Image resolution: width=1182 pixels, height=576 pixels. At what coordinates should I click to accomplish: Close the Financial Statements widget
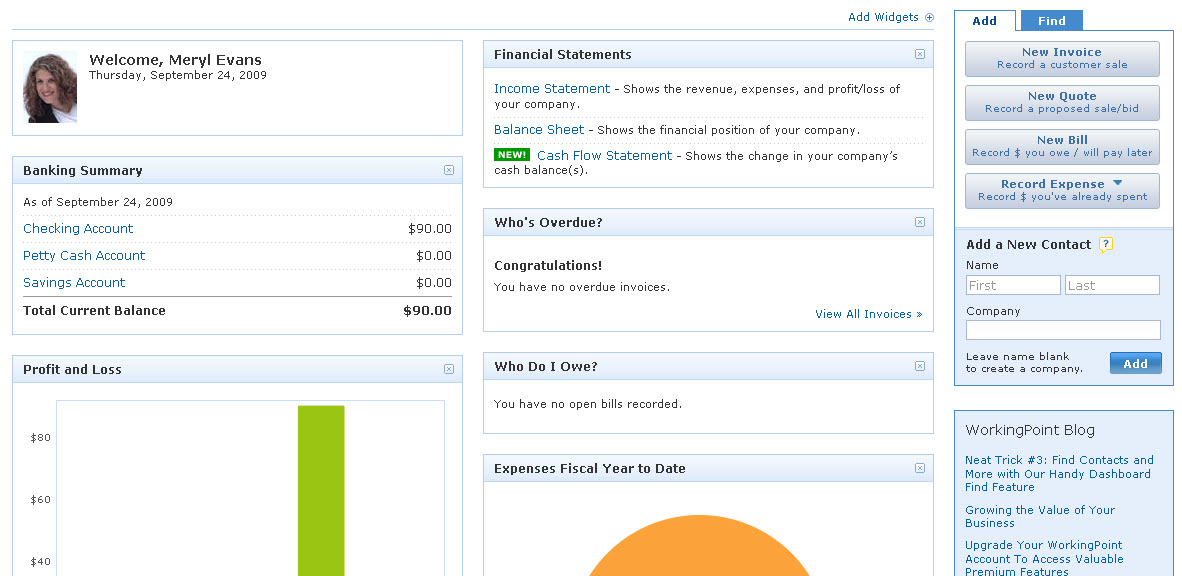click(x=920, y=54)
